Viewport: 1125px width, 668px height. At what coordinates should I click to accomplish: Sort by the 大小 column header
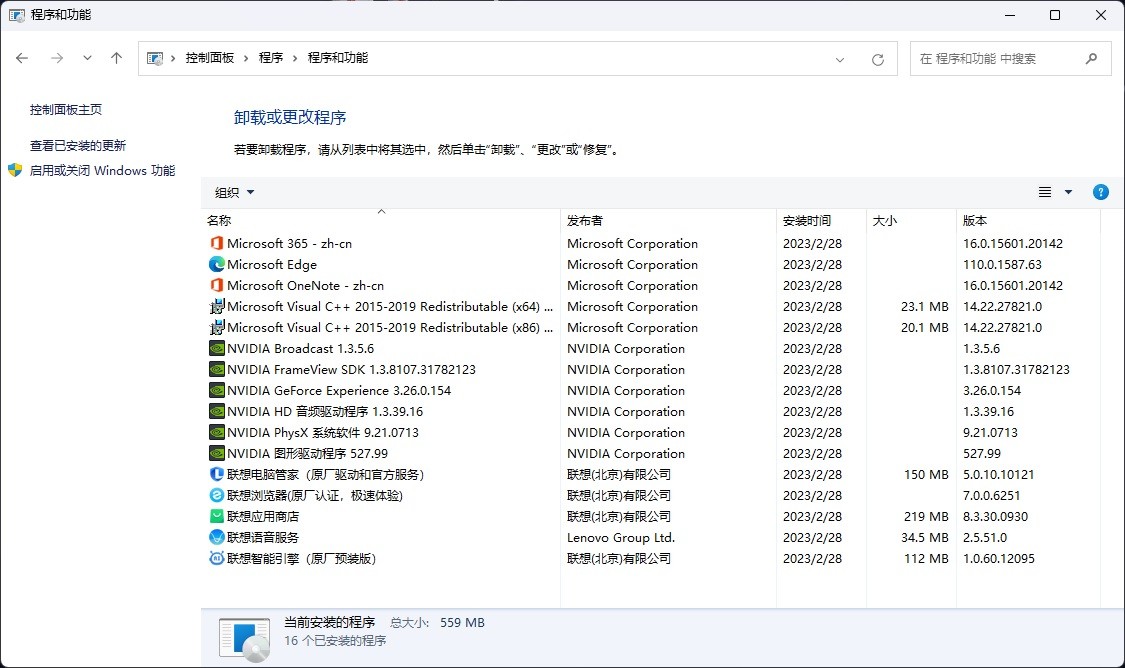click(911, 220)
